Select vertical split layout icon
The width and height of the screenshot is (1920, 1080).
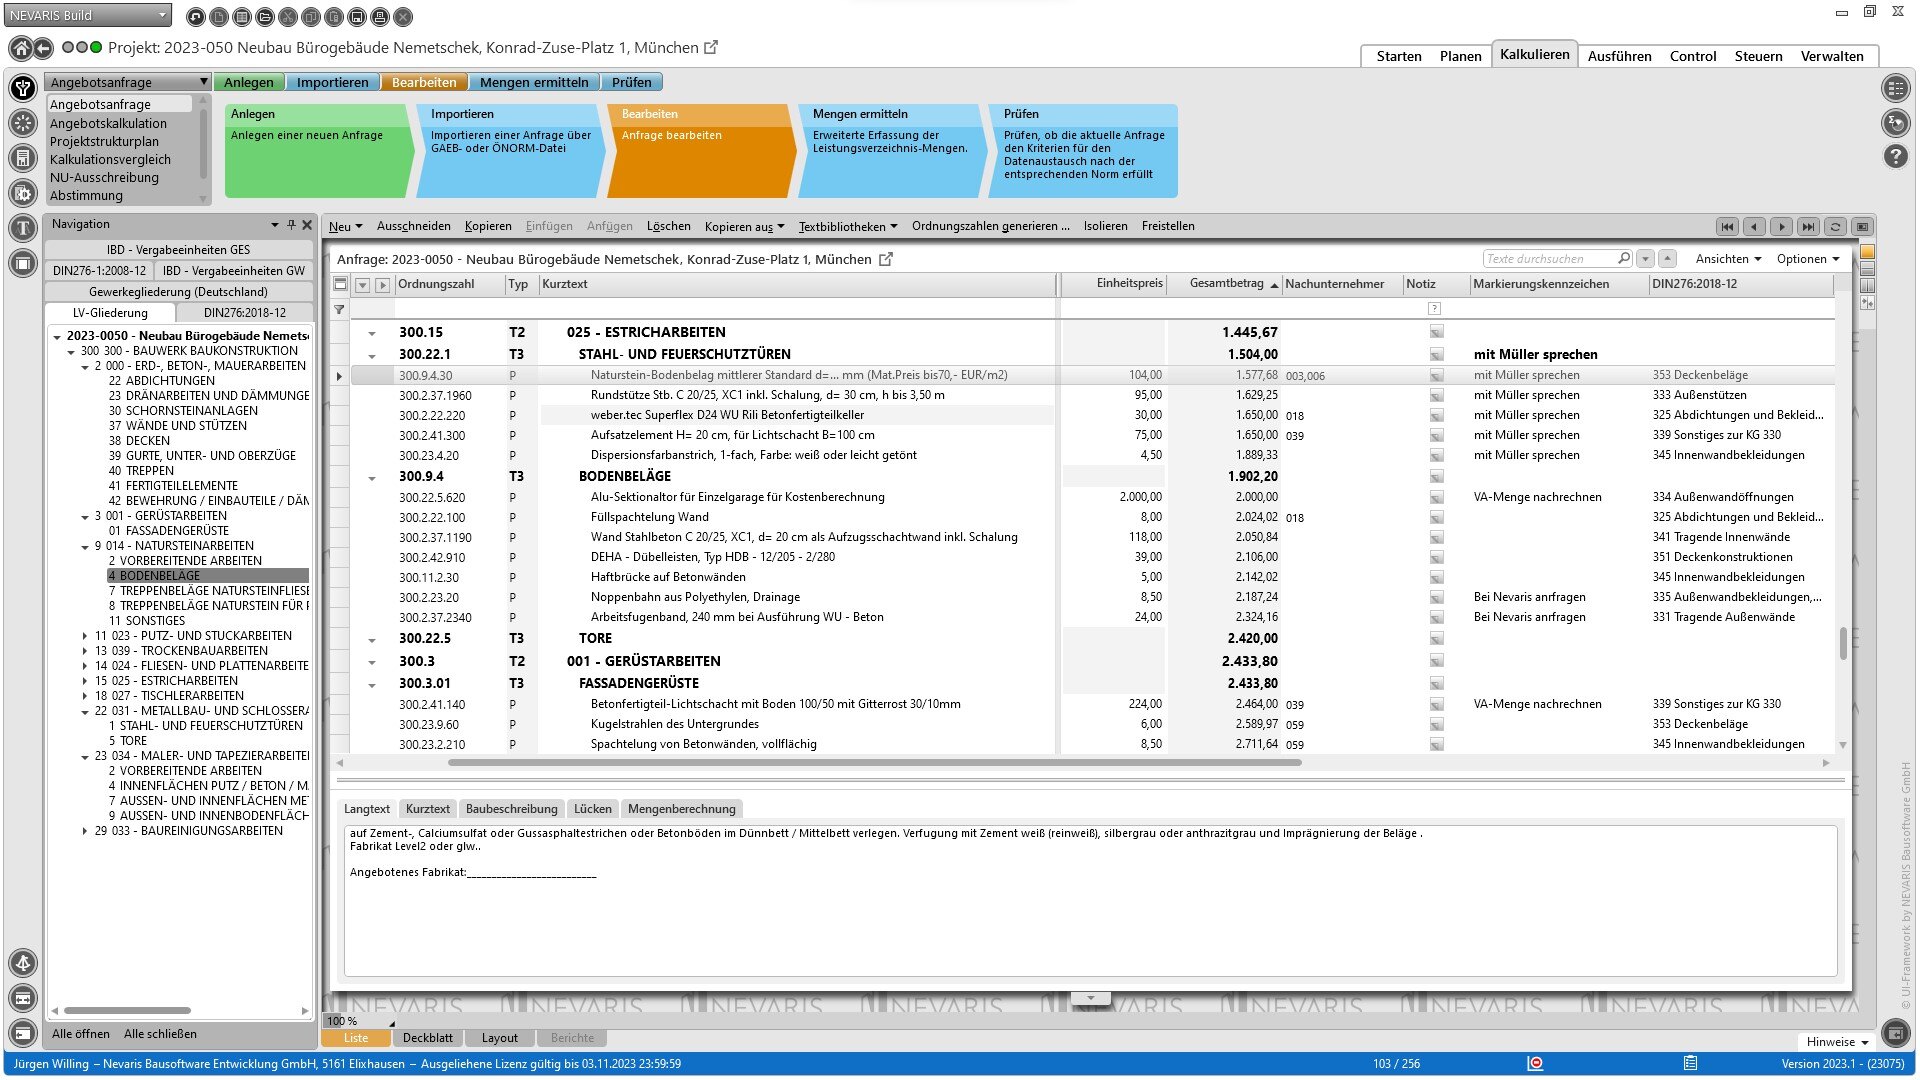[x=1867, y=286]
